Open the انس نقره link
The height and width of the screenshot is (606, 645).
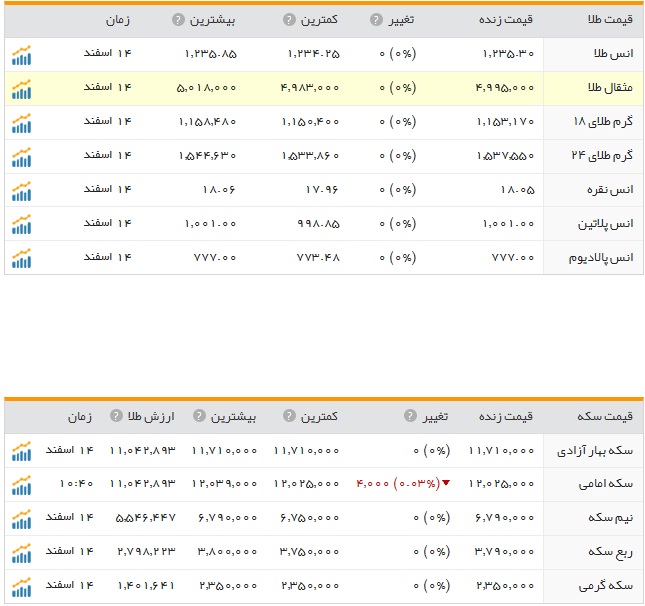click(x=610, y=190)
